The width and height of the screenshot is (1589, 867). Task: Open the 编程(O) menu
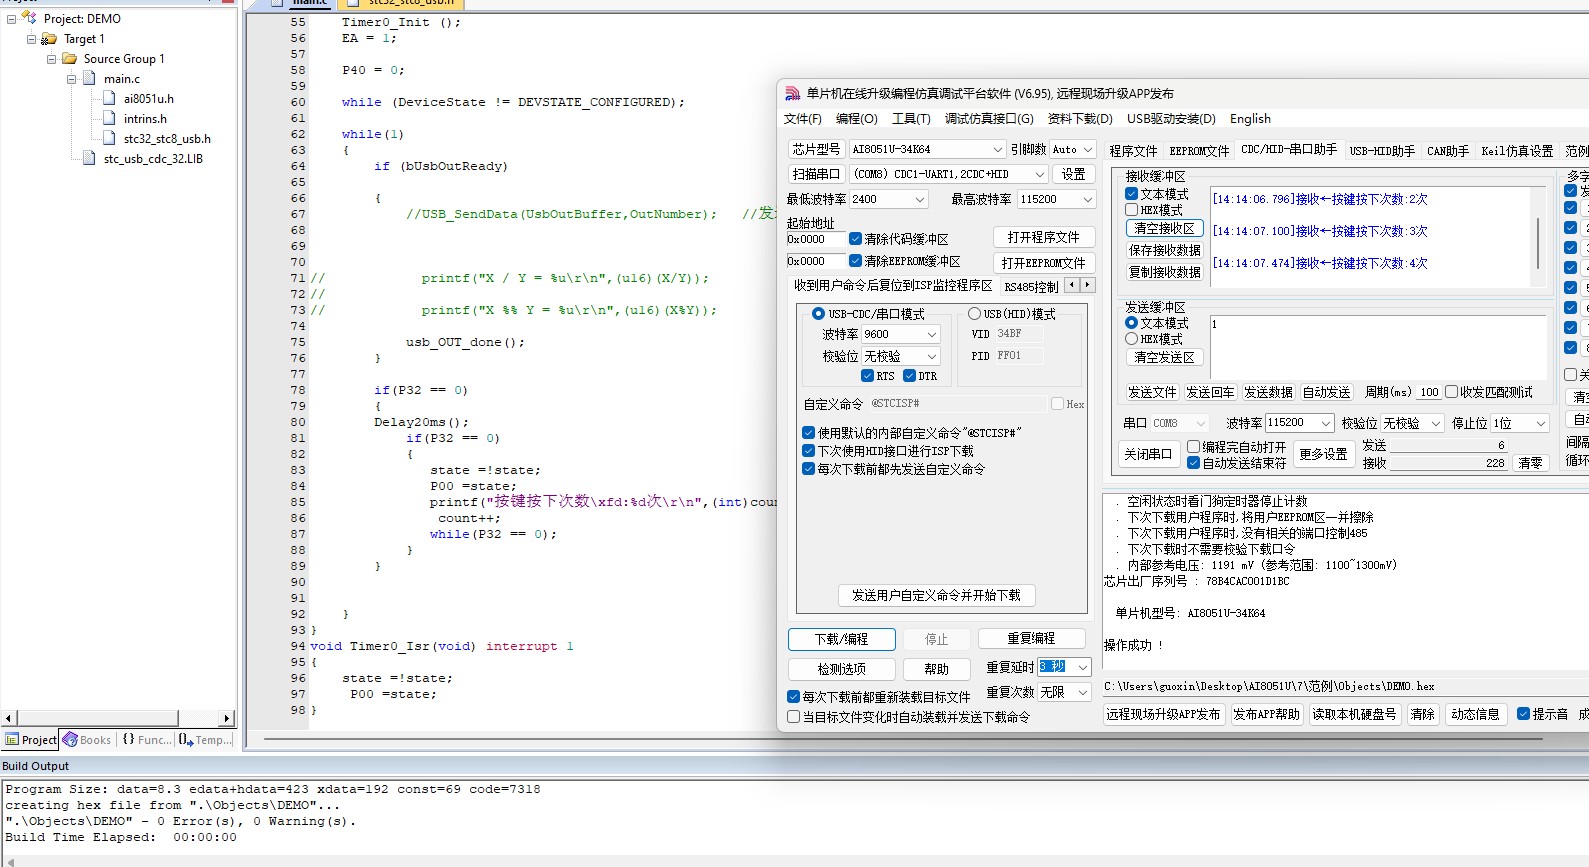click(x=857, y=119)
